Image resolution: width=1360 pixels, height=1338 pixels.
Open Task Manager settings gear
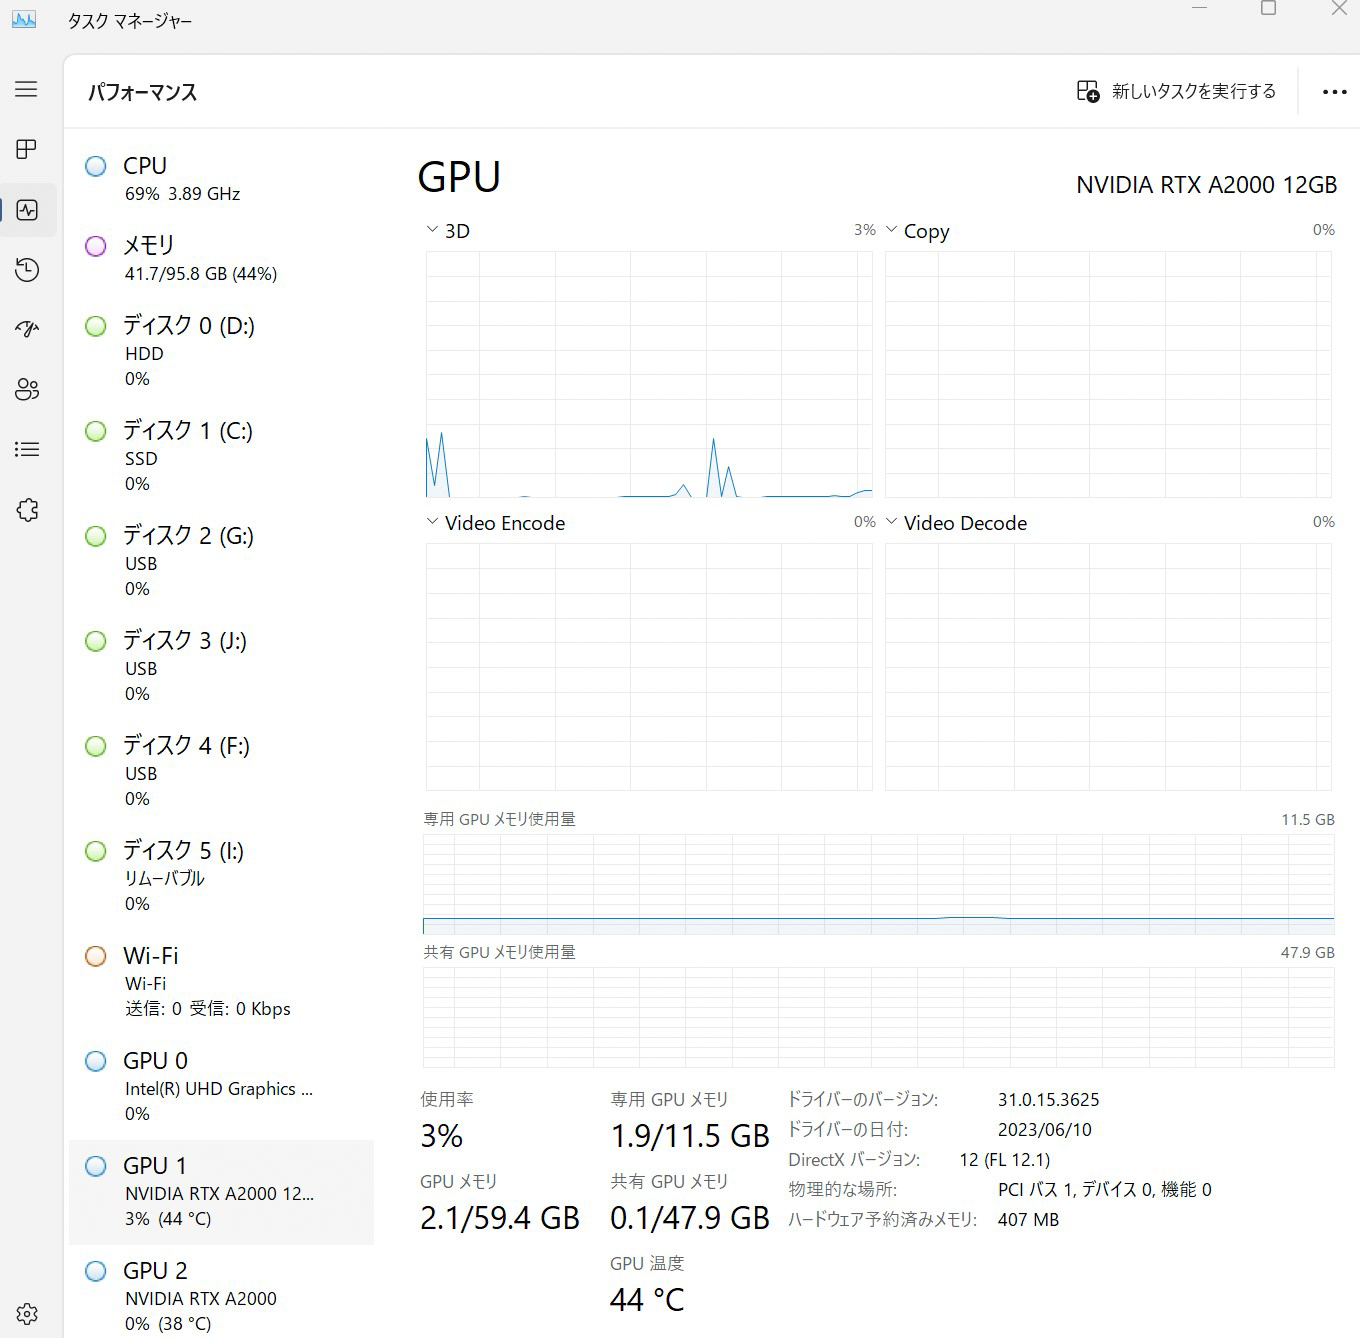tap(27, 1313)
